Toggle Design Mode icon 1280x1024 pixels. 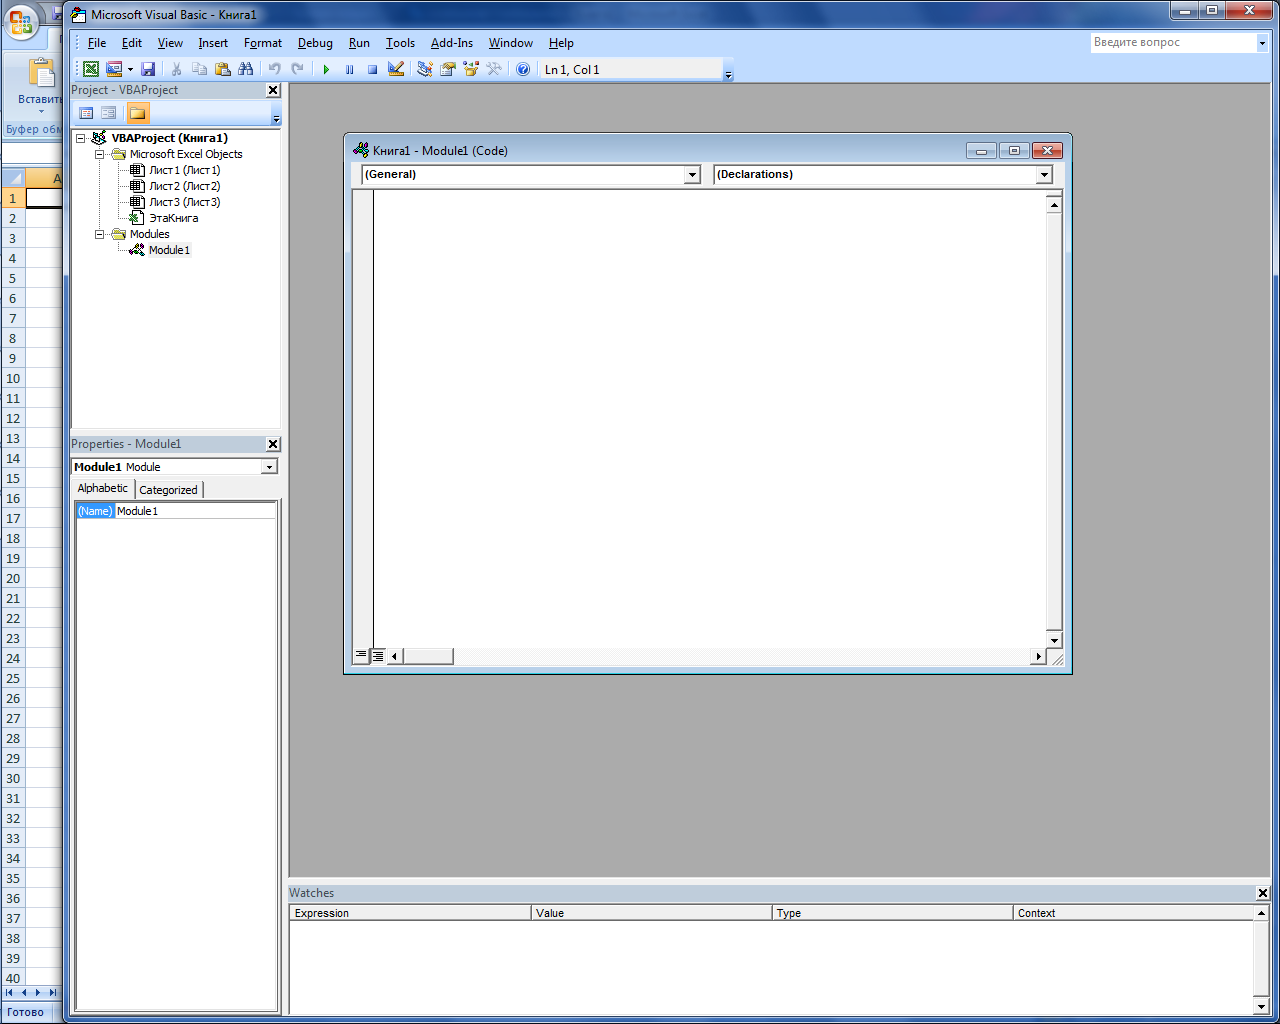point(396,69)
